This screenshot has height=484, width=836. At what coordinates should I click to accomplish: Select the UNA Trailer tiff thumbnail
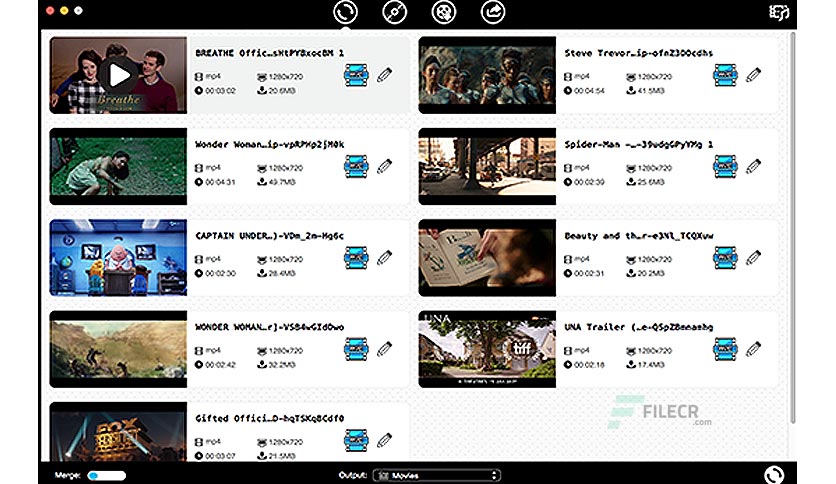487,349
